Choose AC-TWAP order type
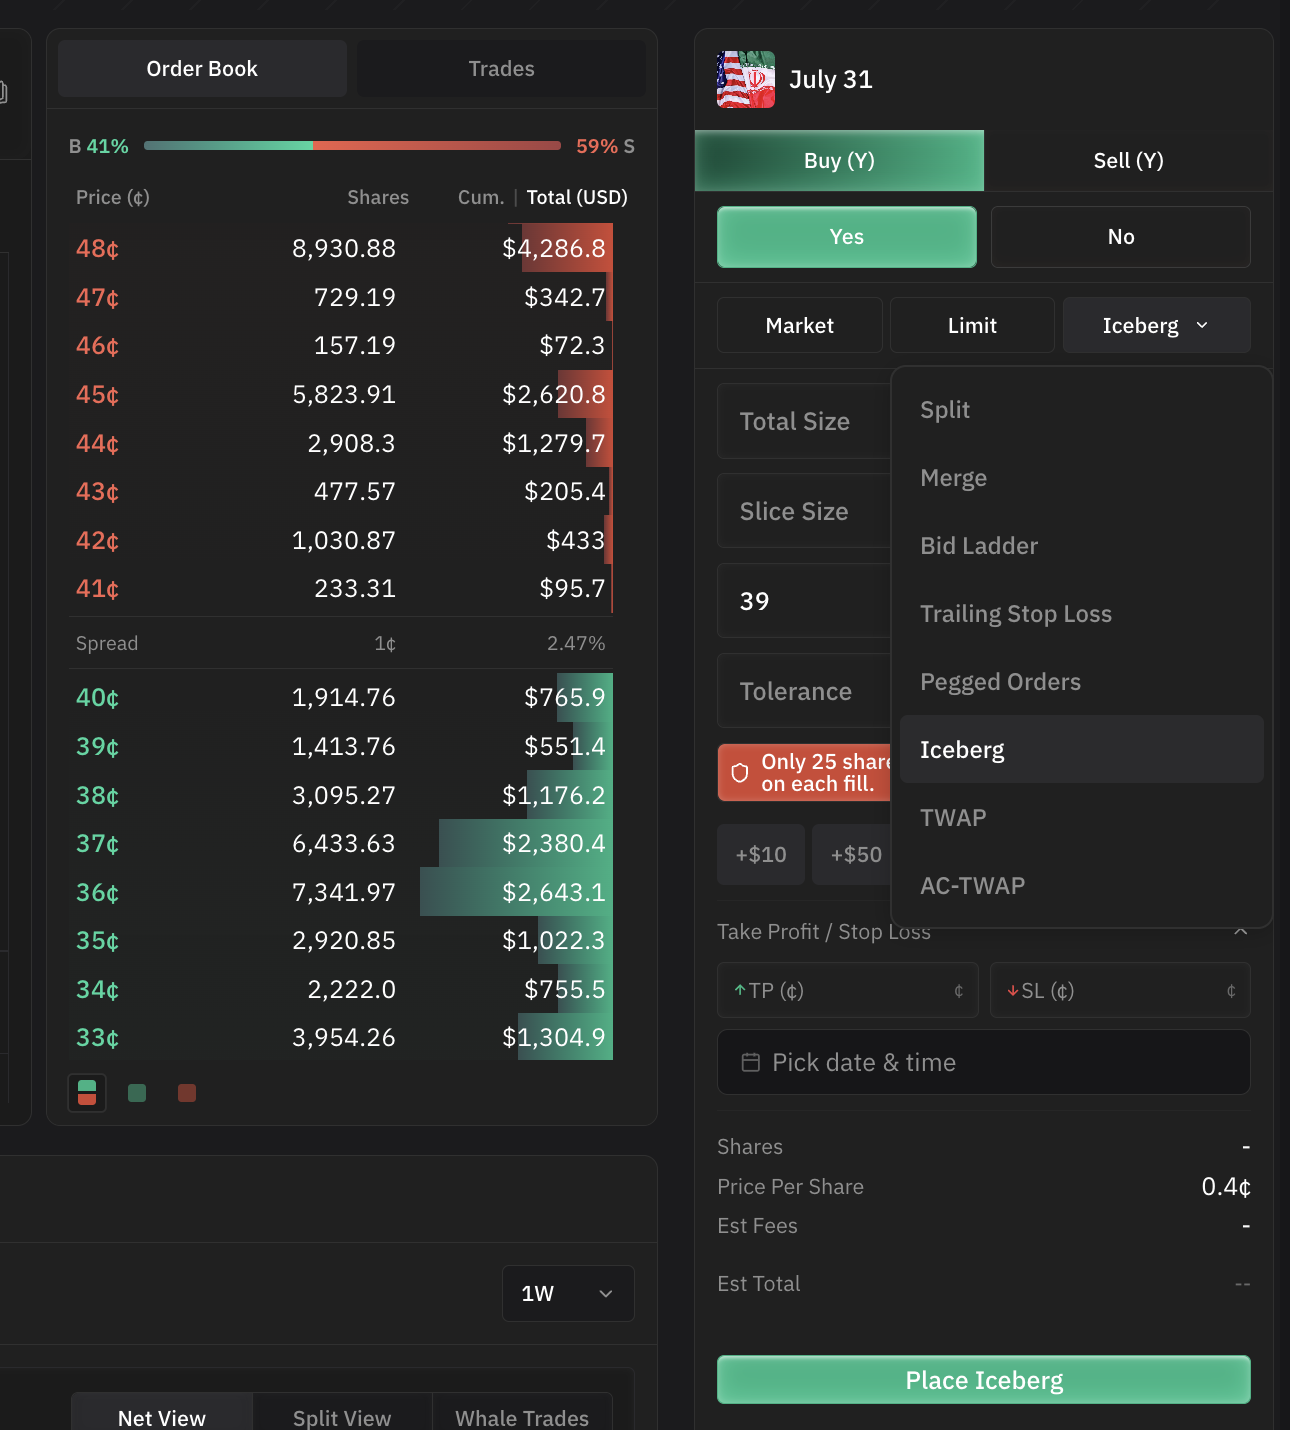 1082,886
